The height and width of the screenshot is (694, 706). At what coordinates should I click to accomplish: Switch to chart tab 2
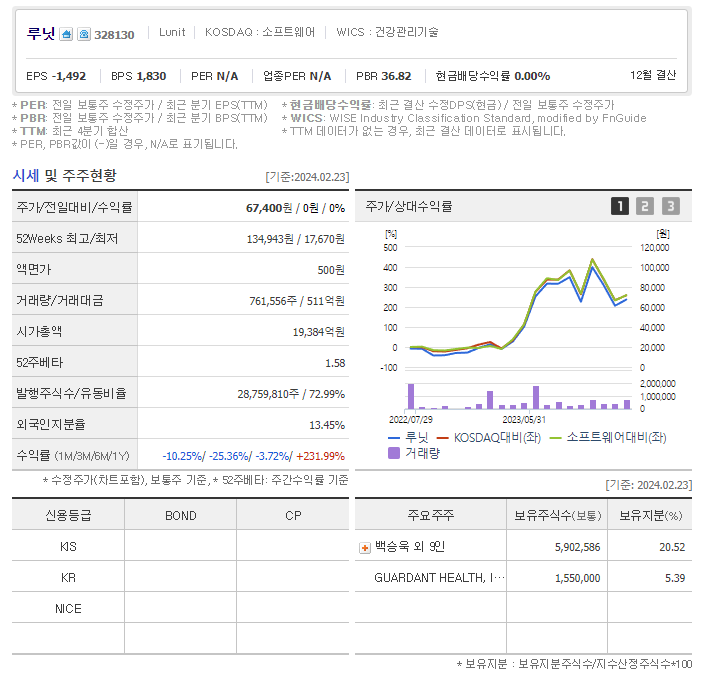pos(645,206)
